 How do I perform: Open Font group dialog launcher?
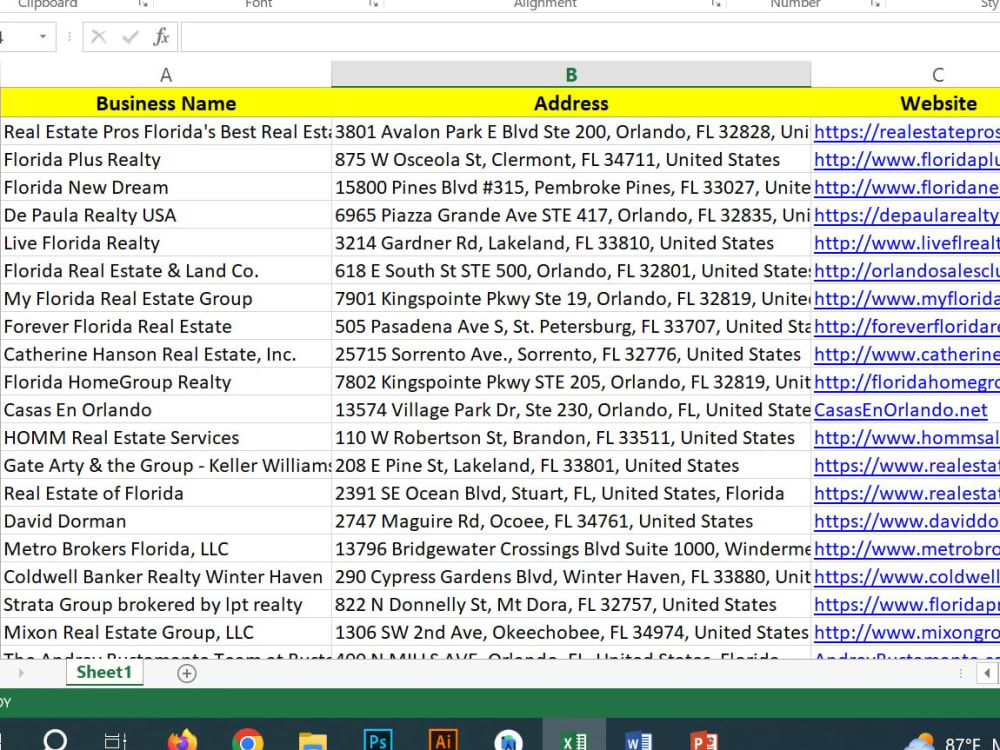click(x=373, y=4)
